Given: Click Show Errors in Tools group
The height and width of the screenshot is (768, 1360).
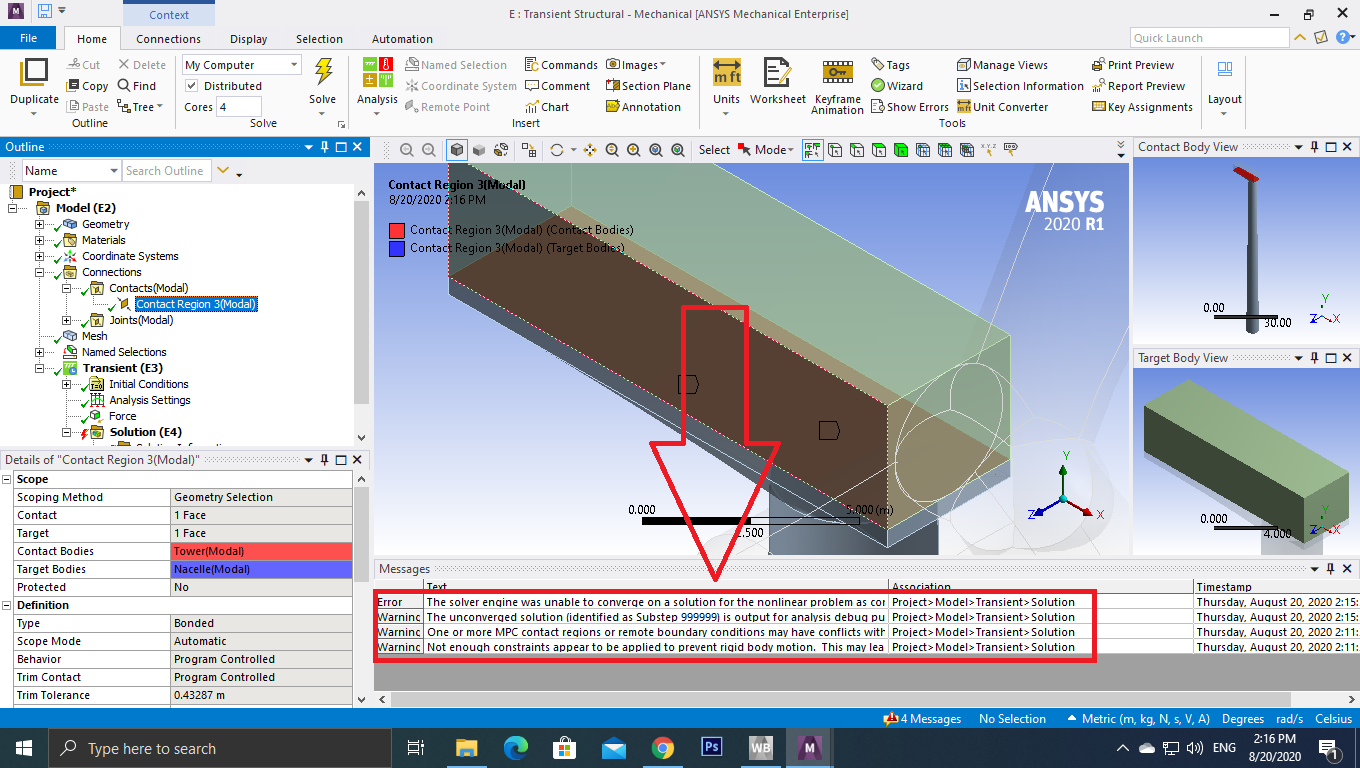Looking at the screenshot, I should pyautogui.click(x=909, y=107).
